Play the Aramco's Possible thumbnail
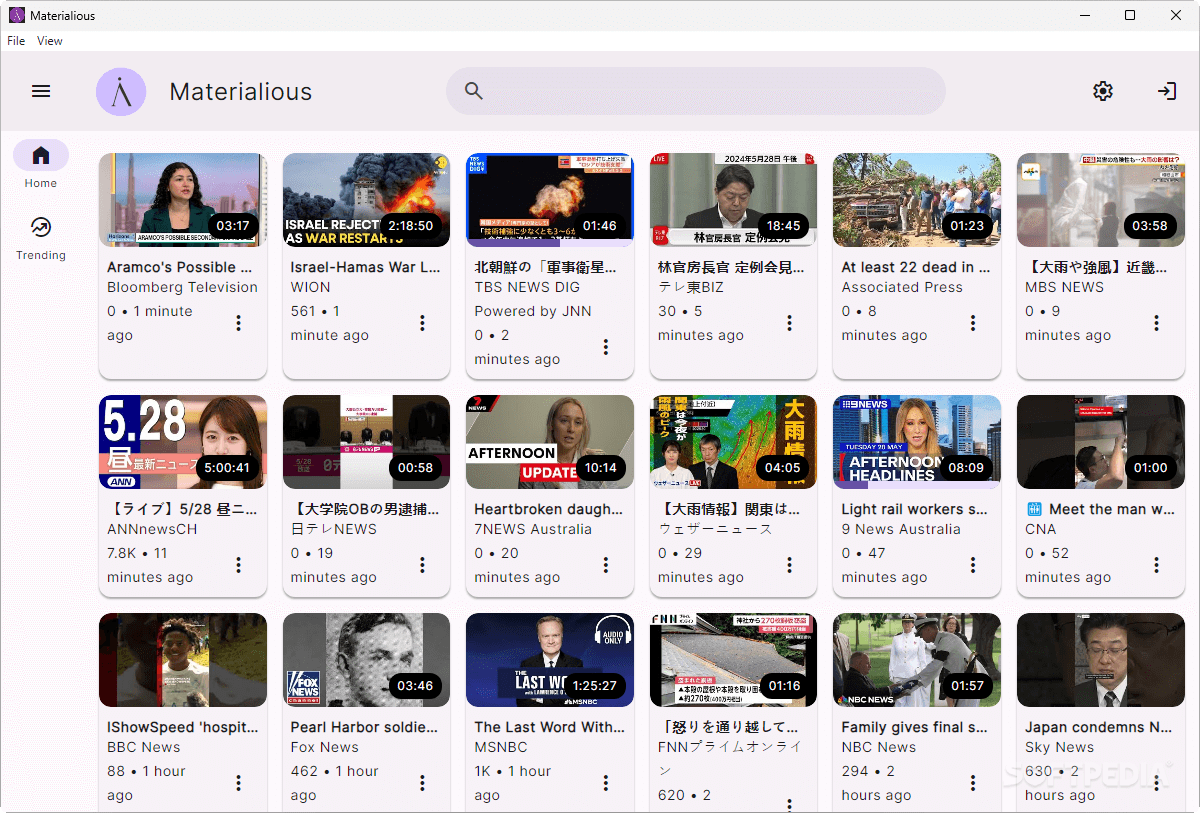The image size is (1200, 813). [x=183, y=200]
